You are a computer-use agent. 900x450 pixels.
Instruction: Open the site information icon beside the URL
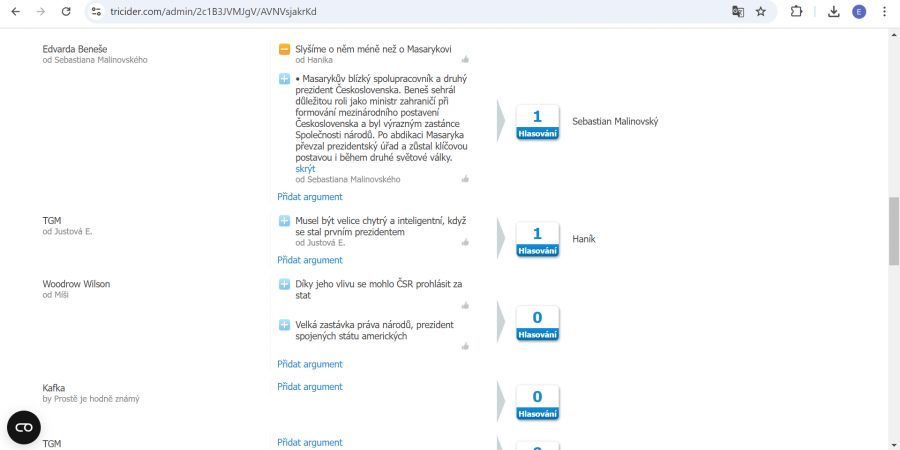96,11
